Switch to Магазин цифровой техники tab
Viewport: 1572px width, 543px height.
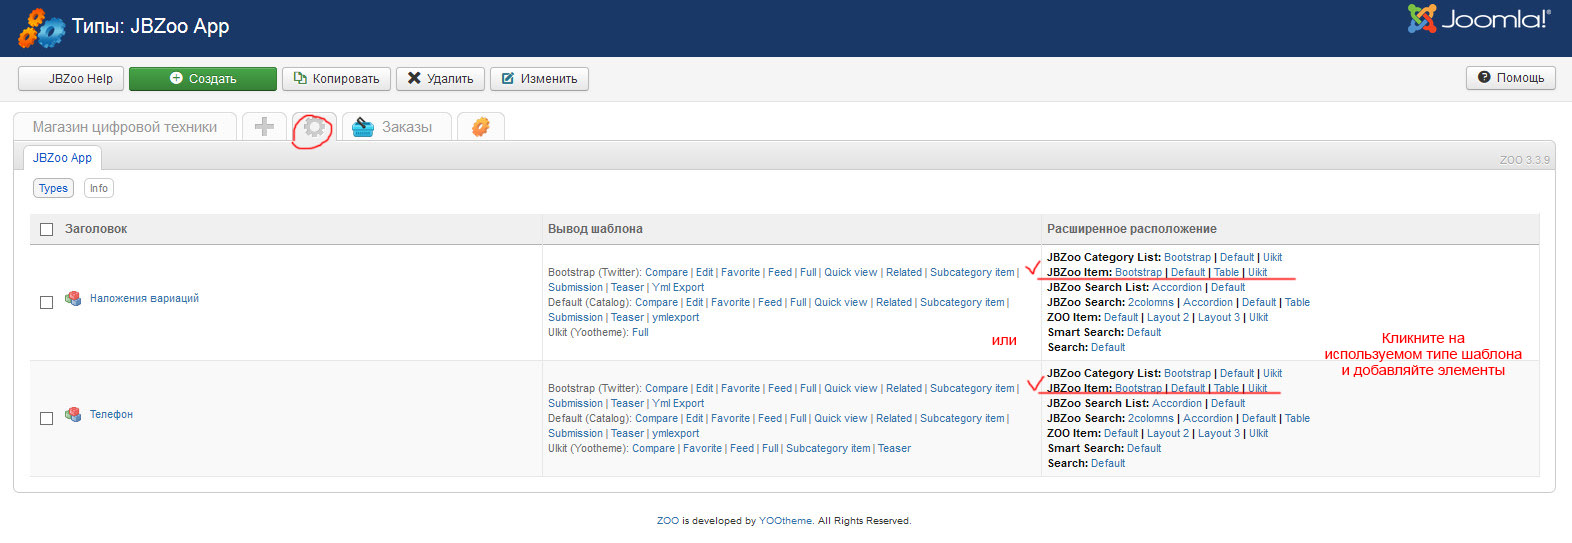(x=125, y=127)
